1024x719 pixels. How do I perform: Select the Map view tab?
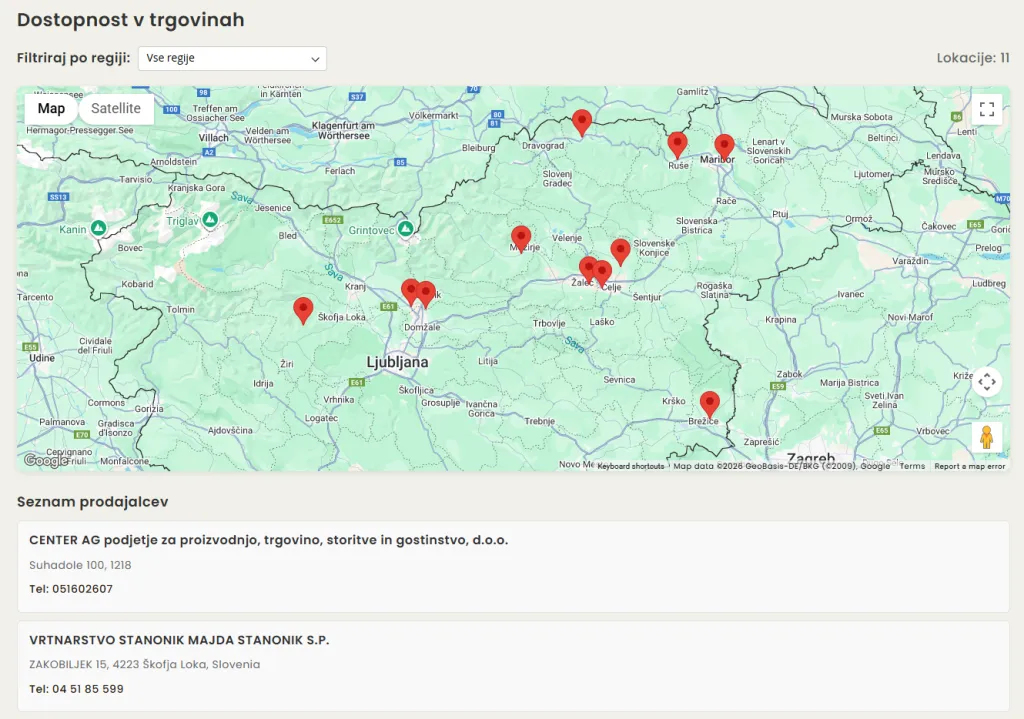point(51,109)
